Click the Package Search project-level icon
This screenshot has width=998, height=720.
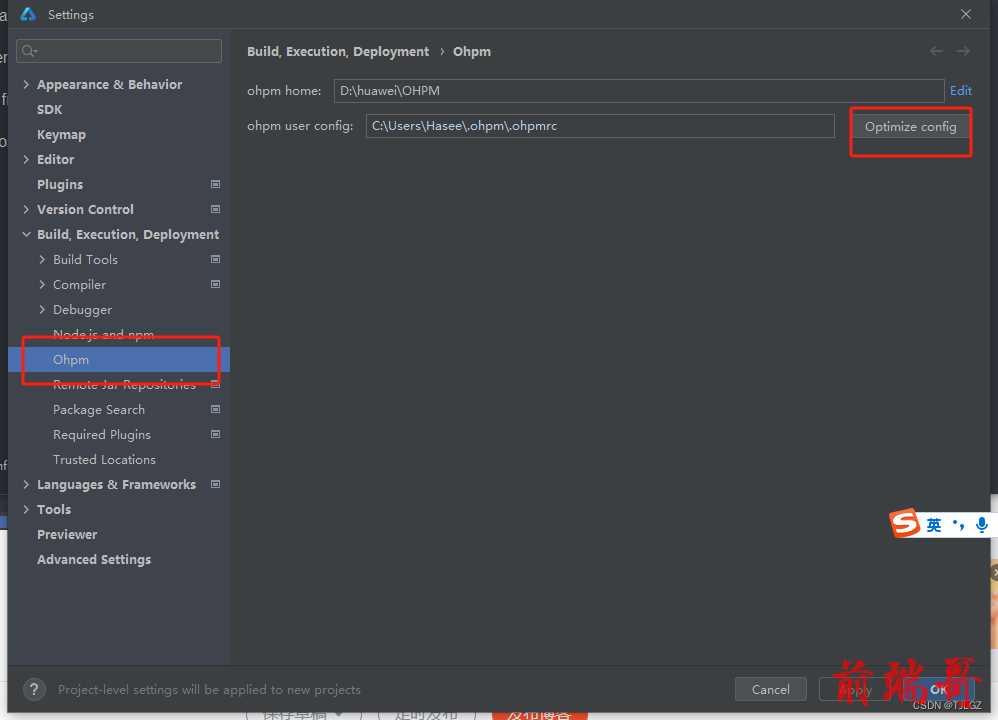tap(216, 409)
